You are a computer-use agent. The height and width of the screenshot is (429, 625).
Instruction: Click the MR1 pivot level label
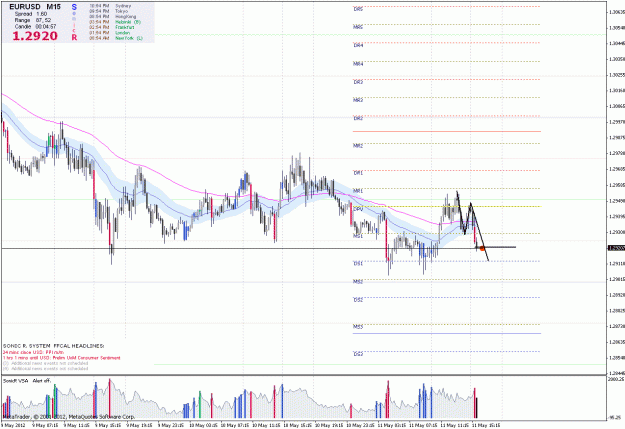coord(358,191)
